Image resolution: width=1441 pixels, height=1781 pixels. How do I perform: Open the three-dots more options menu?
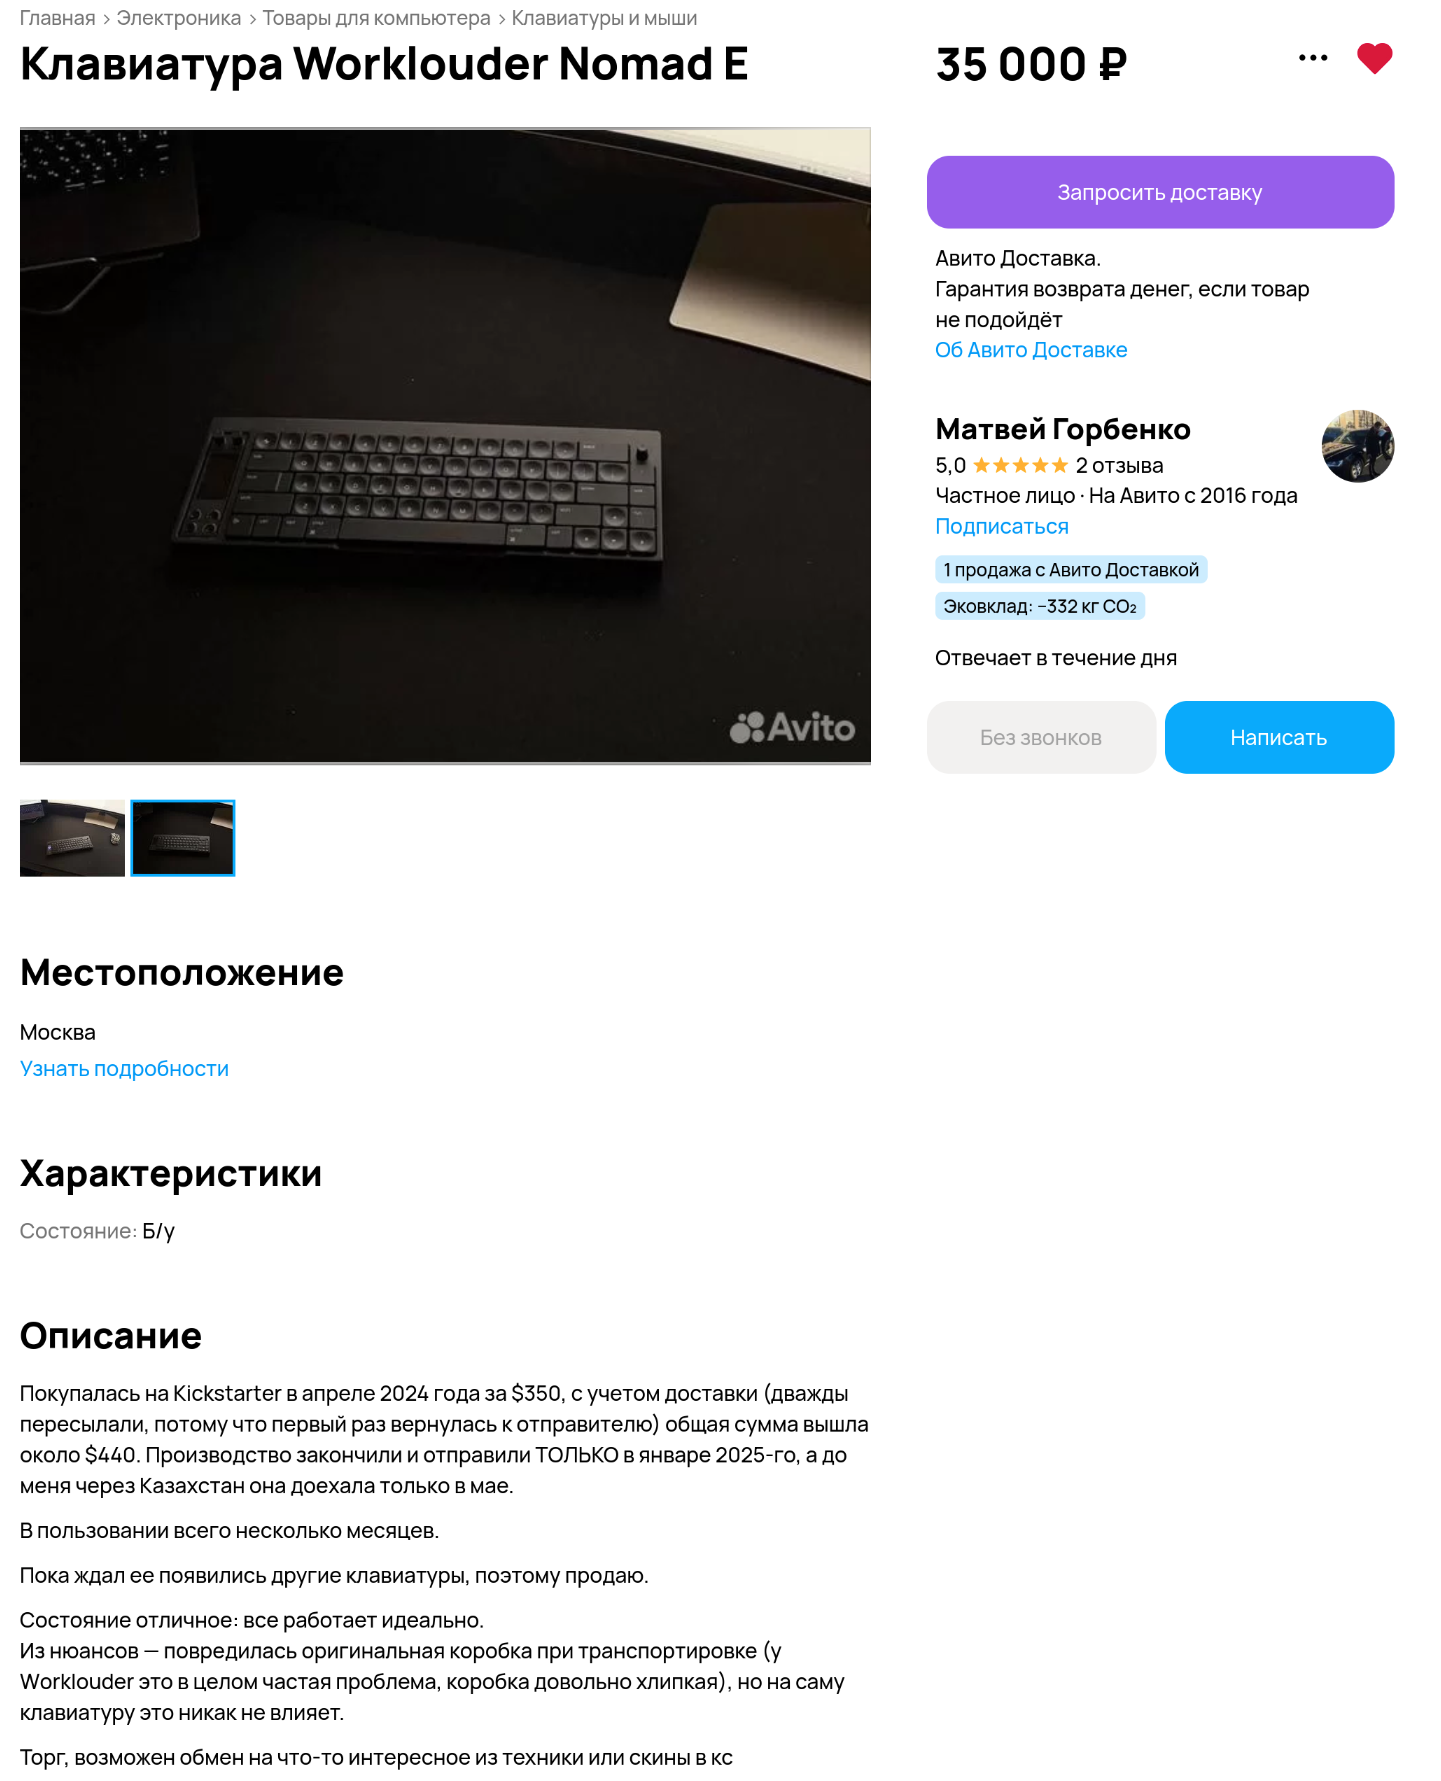click(x=1313, y=58)
